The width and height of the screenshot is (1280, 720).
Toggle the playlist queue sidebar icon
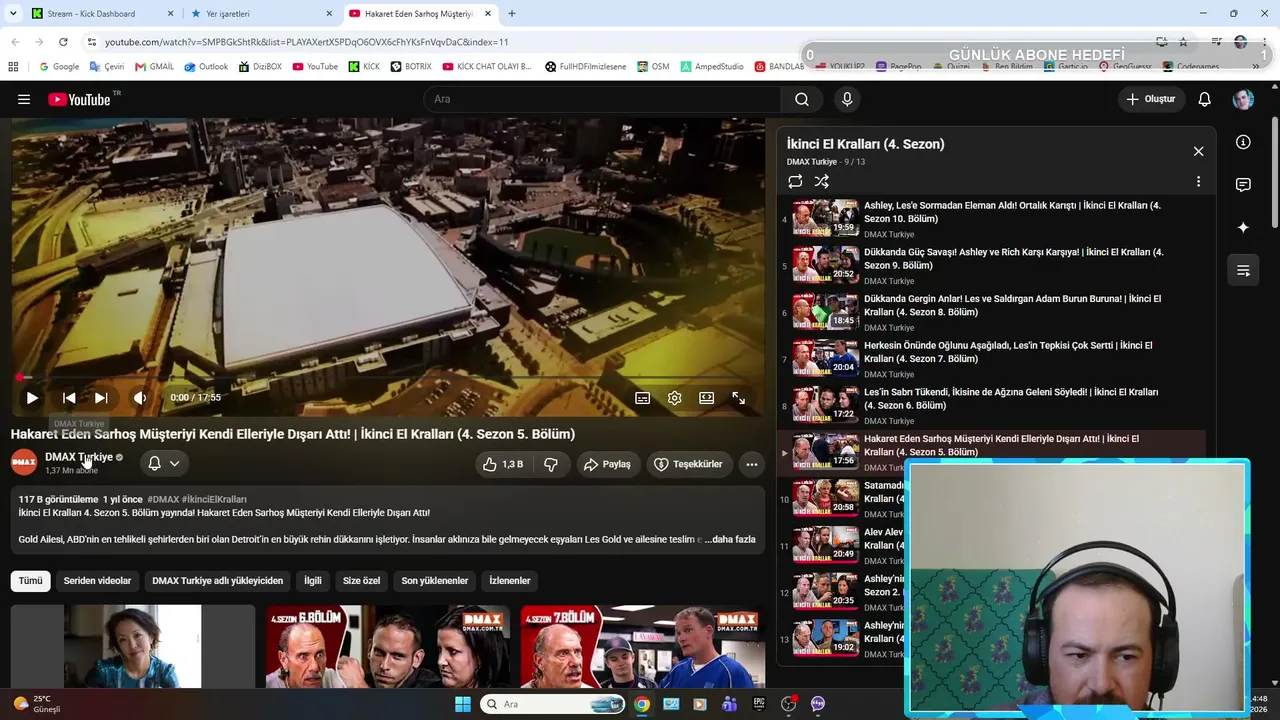(x=1243, y=270)
